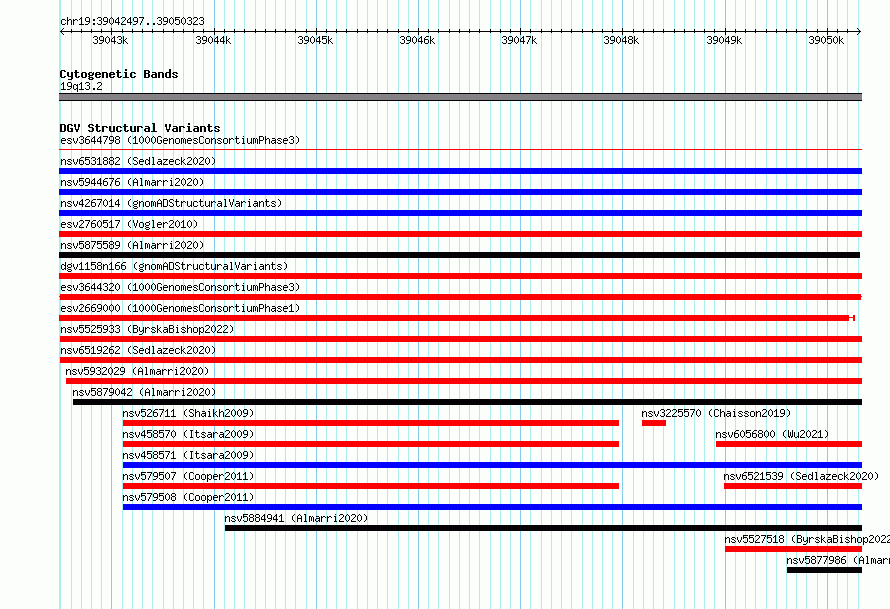
Task: Select the nsv5884941 Almarri2020 label
Action: click(x=296, y=518)
